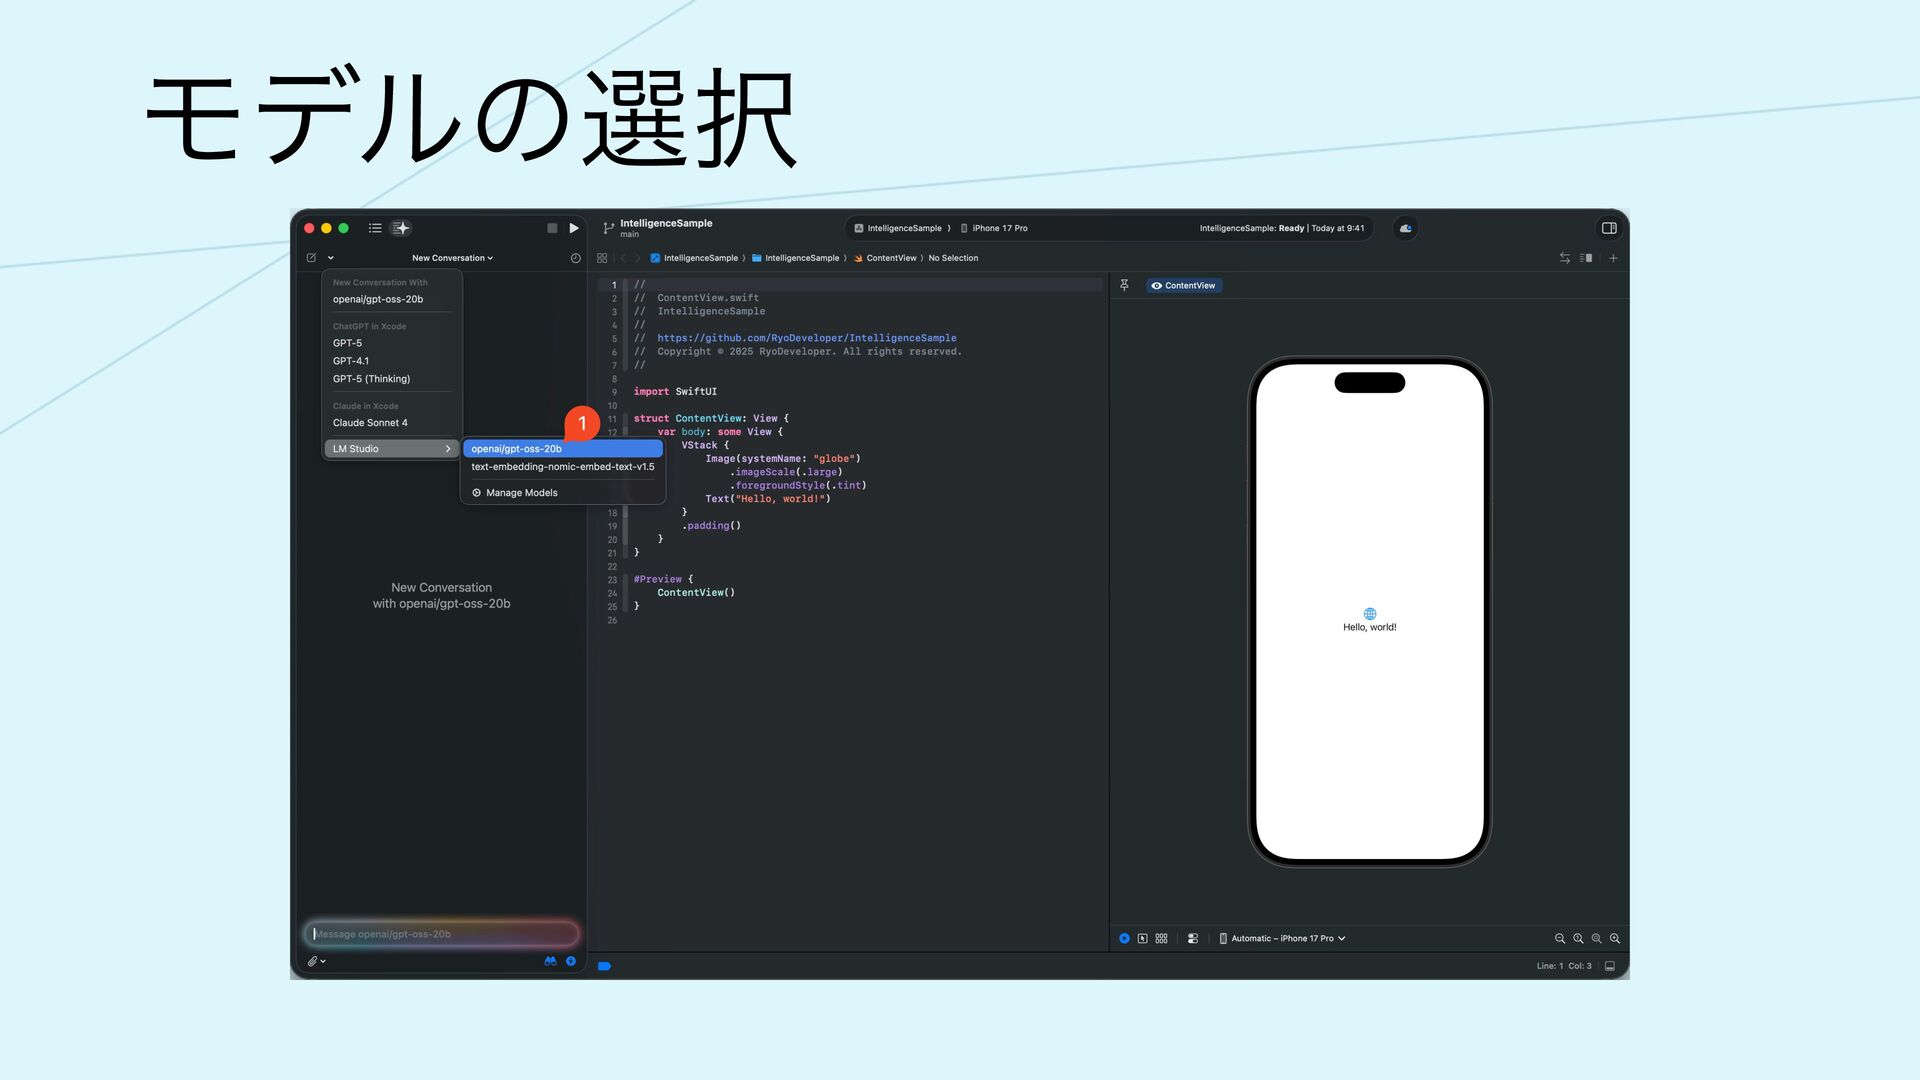1920x1080 pixels.
Task: Click the new conversation compose icon
Action: click(312, 258)
